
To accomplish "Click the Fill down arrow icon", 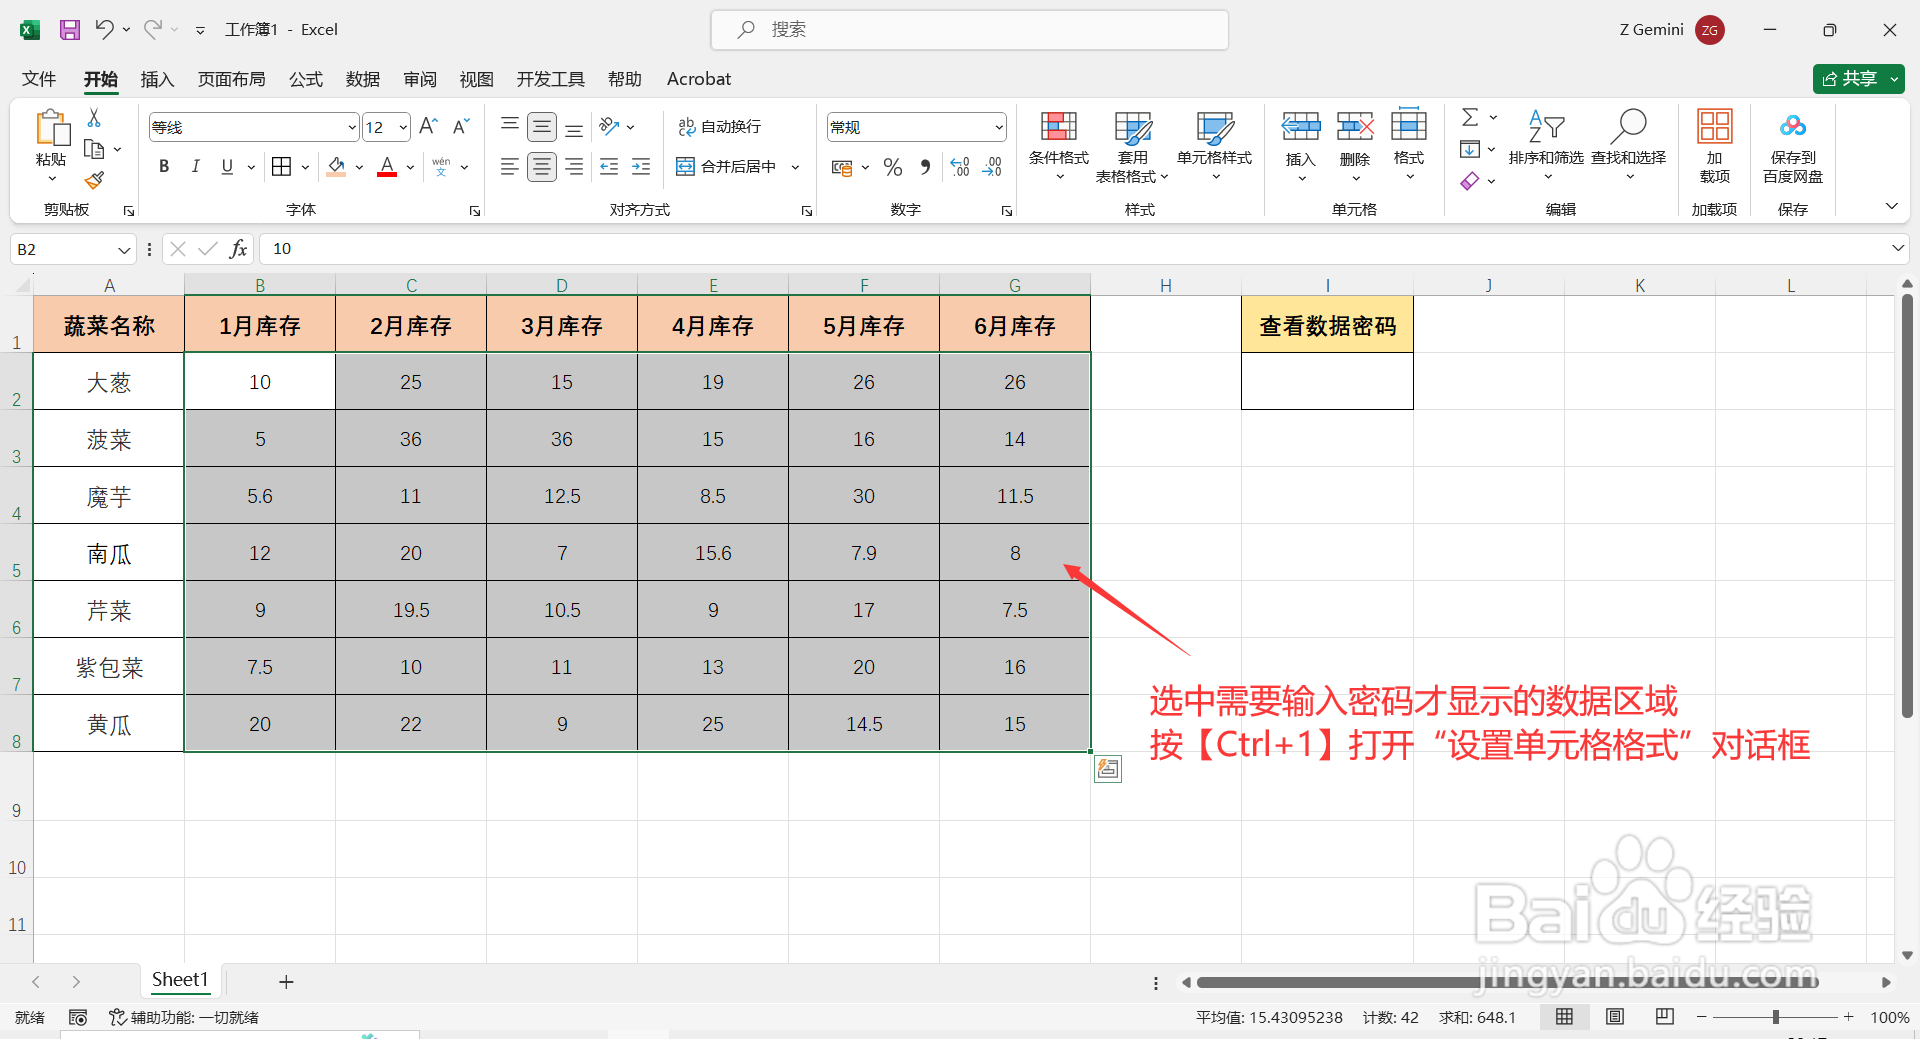I will (1469, 149).
